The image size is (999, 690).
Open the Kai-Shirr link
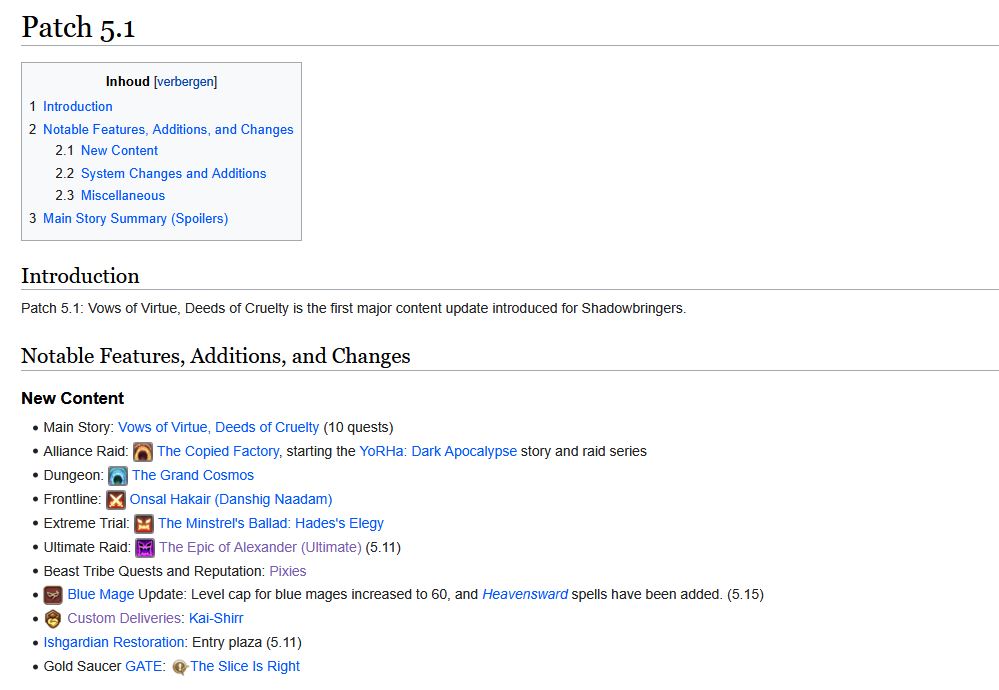tap(216, 619)
